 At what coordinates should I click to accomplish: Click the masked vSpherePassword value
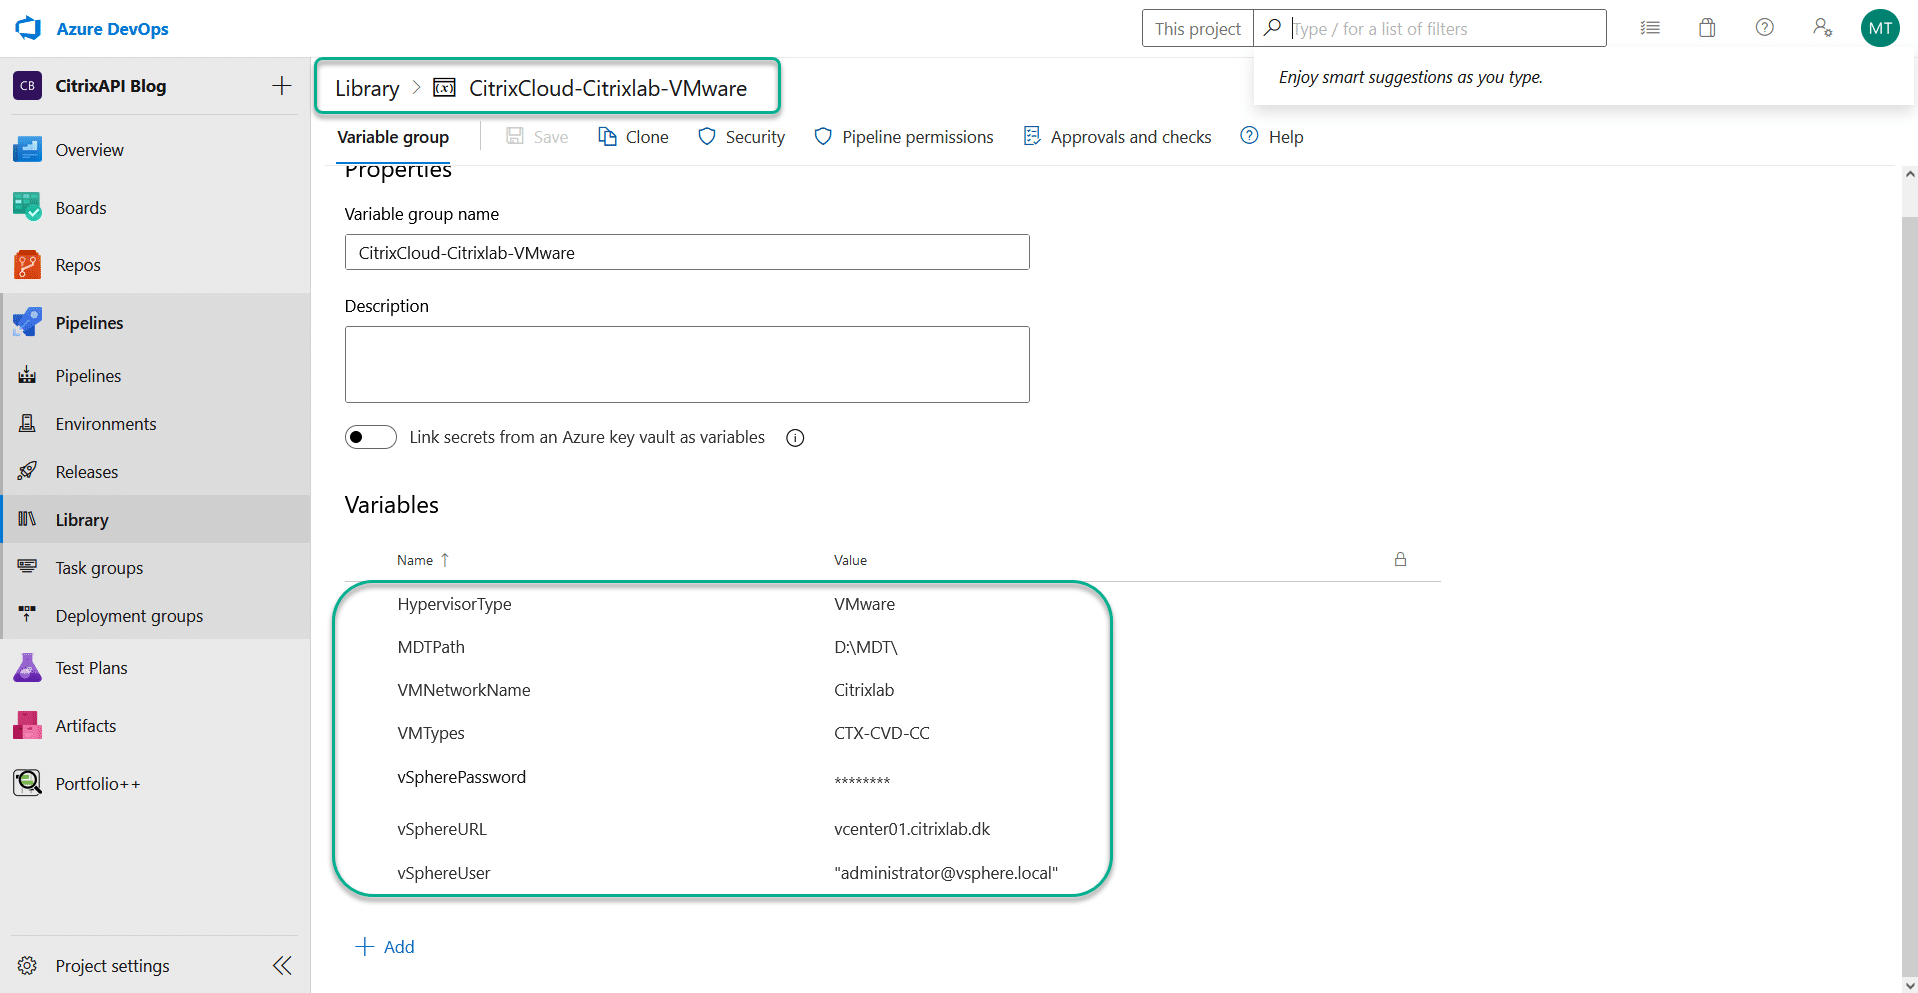[x=862, y=780]
